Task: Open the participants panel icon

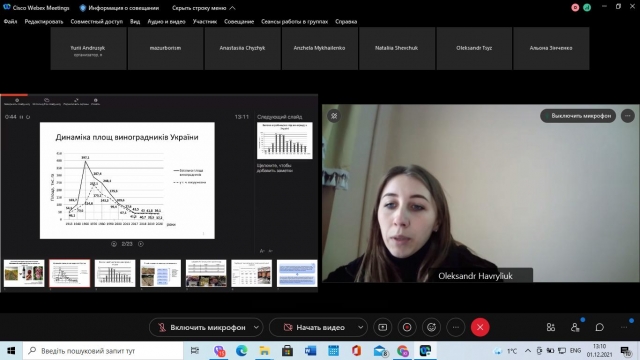Action: (575, 327)
